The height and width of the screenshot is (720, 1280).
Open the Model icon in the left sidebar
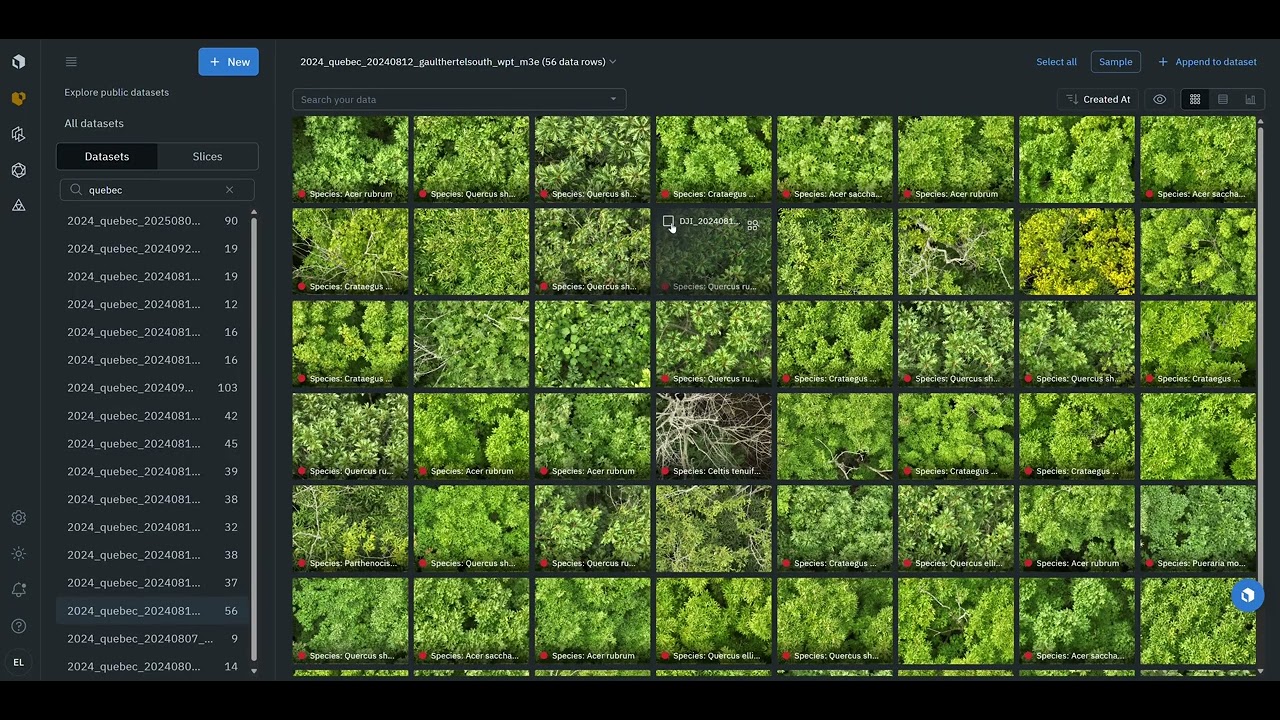pyautogui.click(x=18, y=170)
